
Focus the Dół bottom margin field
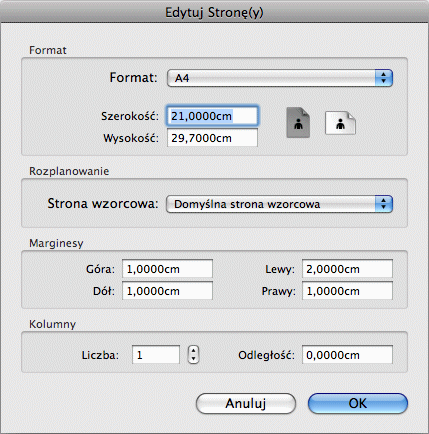tap(167, 291)
